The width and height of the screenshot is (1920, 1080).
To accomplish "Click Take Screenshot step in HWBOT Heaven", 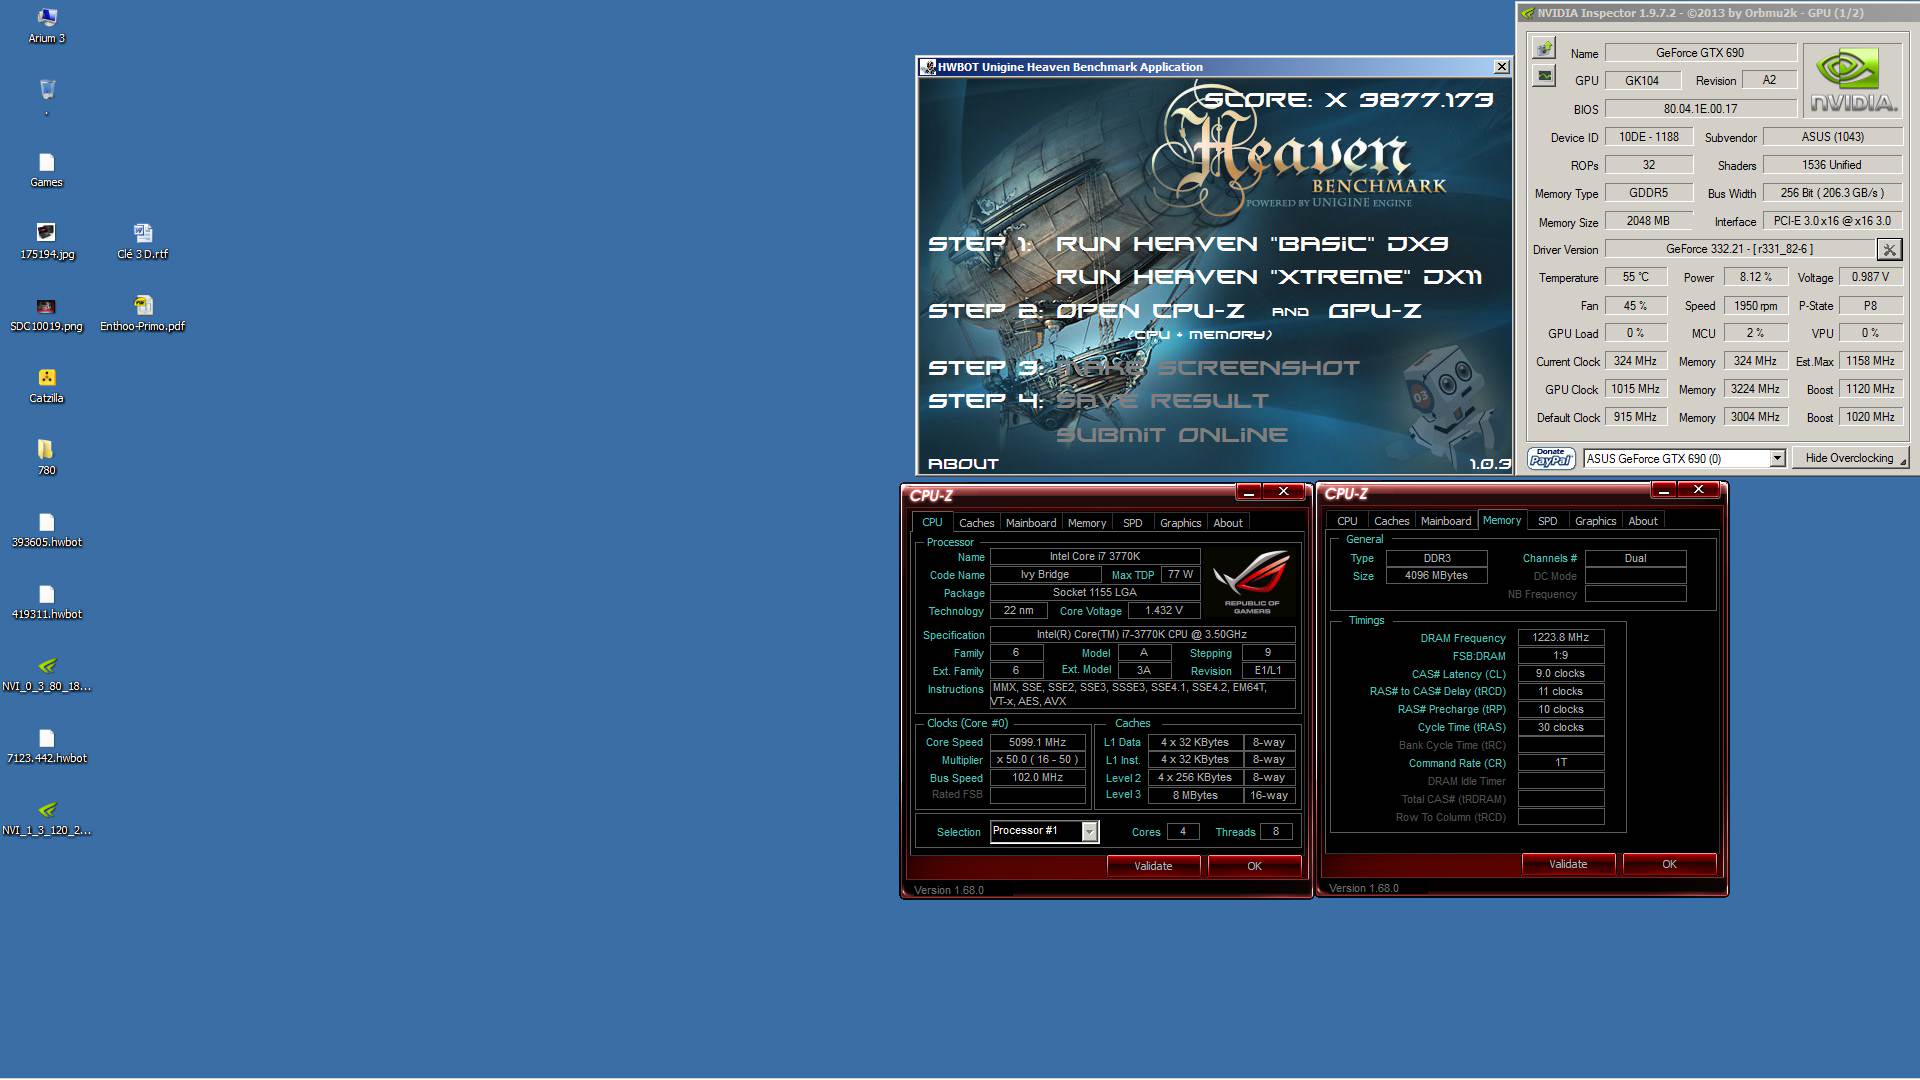I will point(1208,368).
